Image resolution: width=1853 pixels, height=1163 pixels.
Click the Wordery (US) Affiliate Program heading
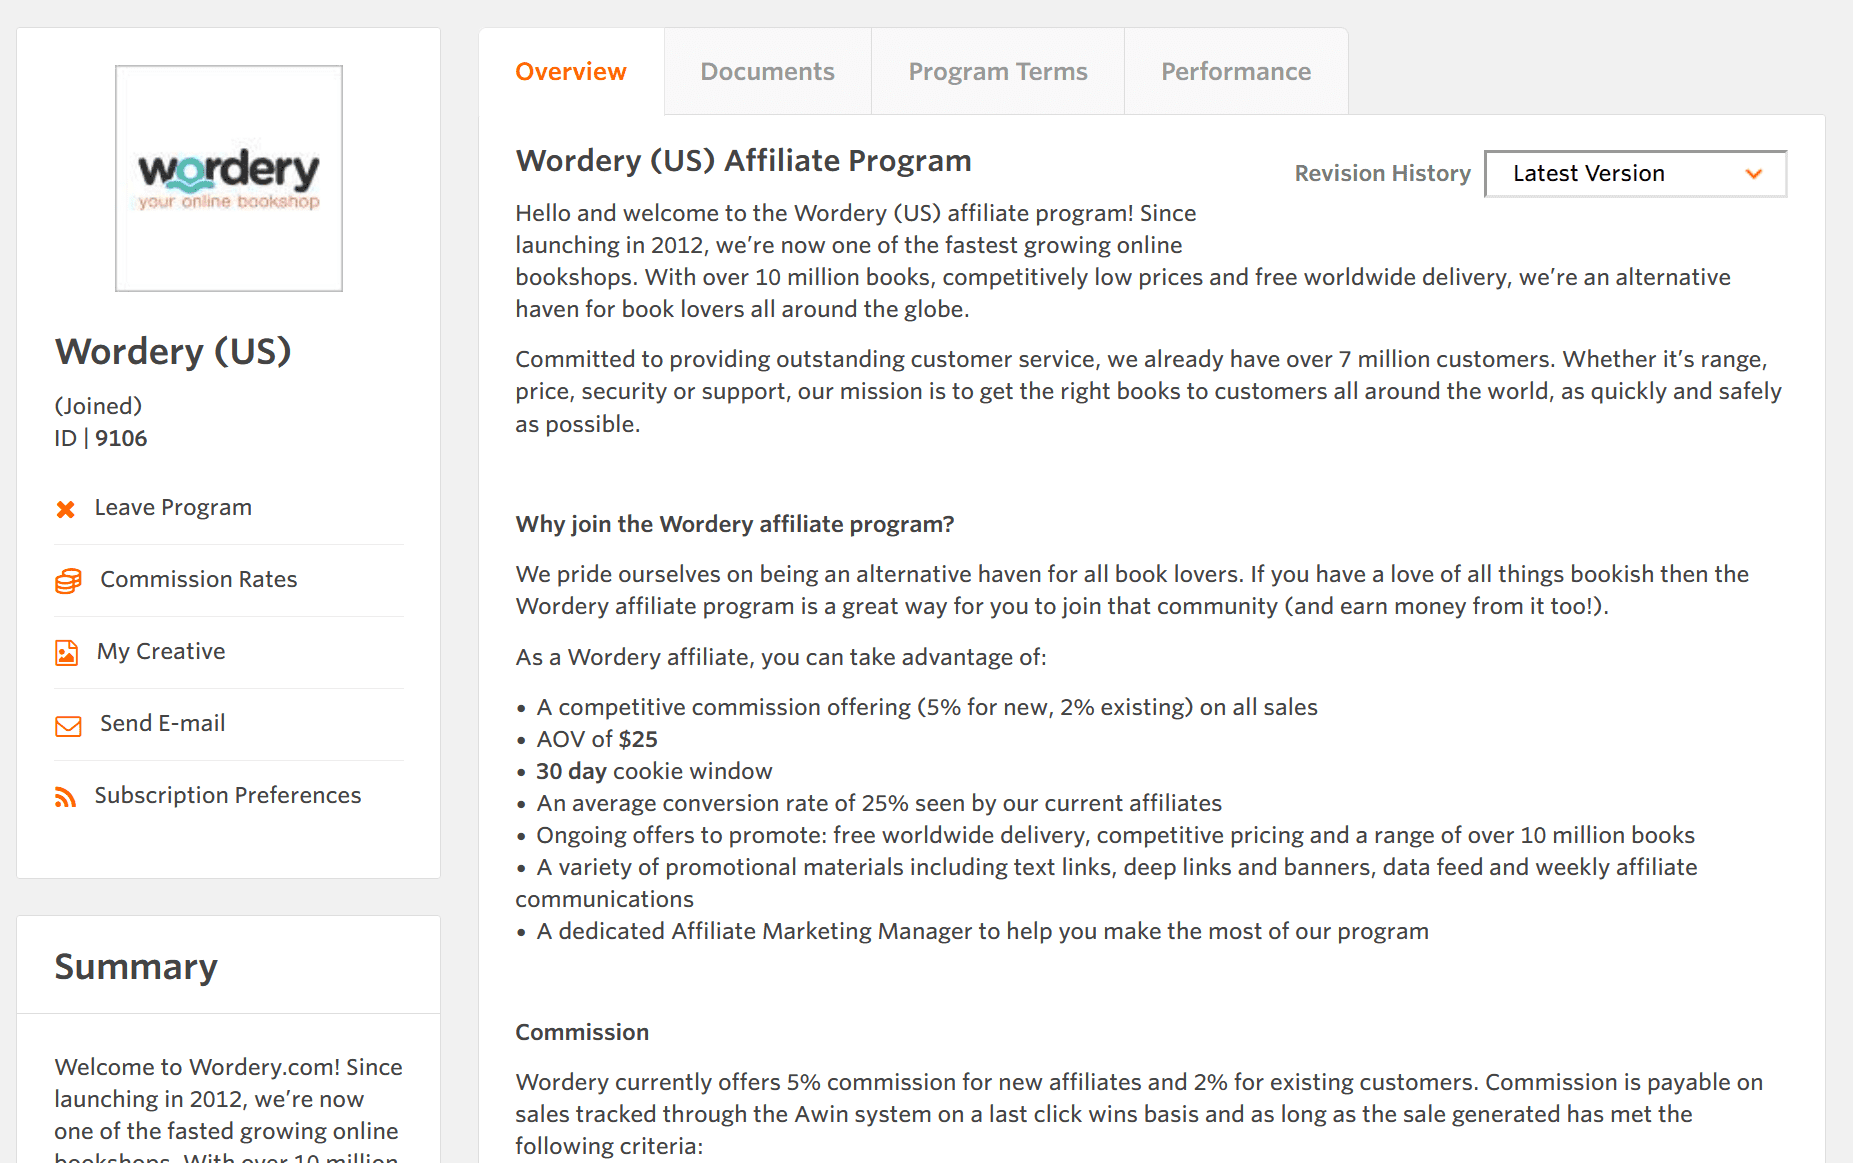pos(744,161)
